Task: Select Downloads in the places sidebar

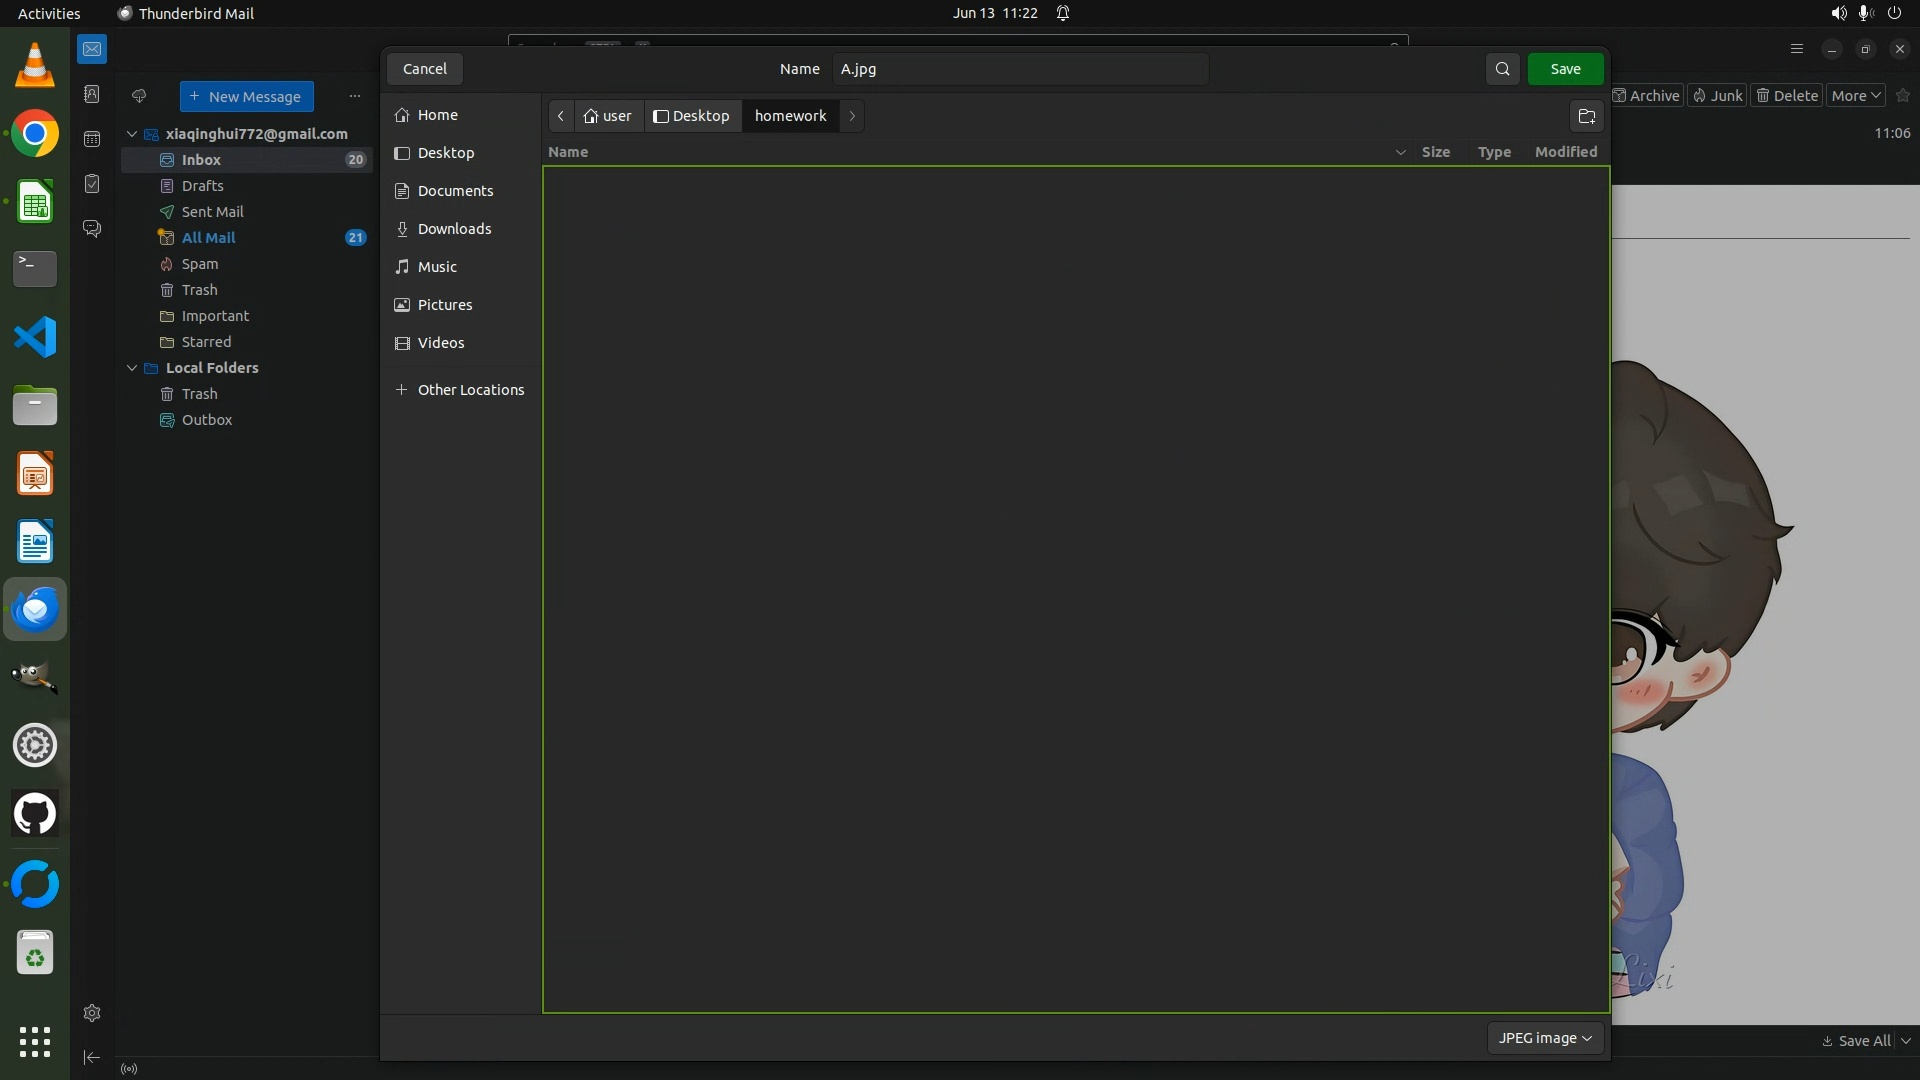Action: [454, 229]
